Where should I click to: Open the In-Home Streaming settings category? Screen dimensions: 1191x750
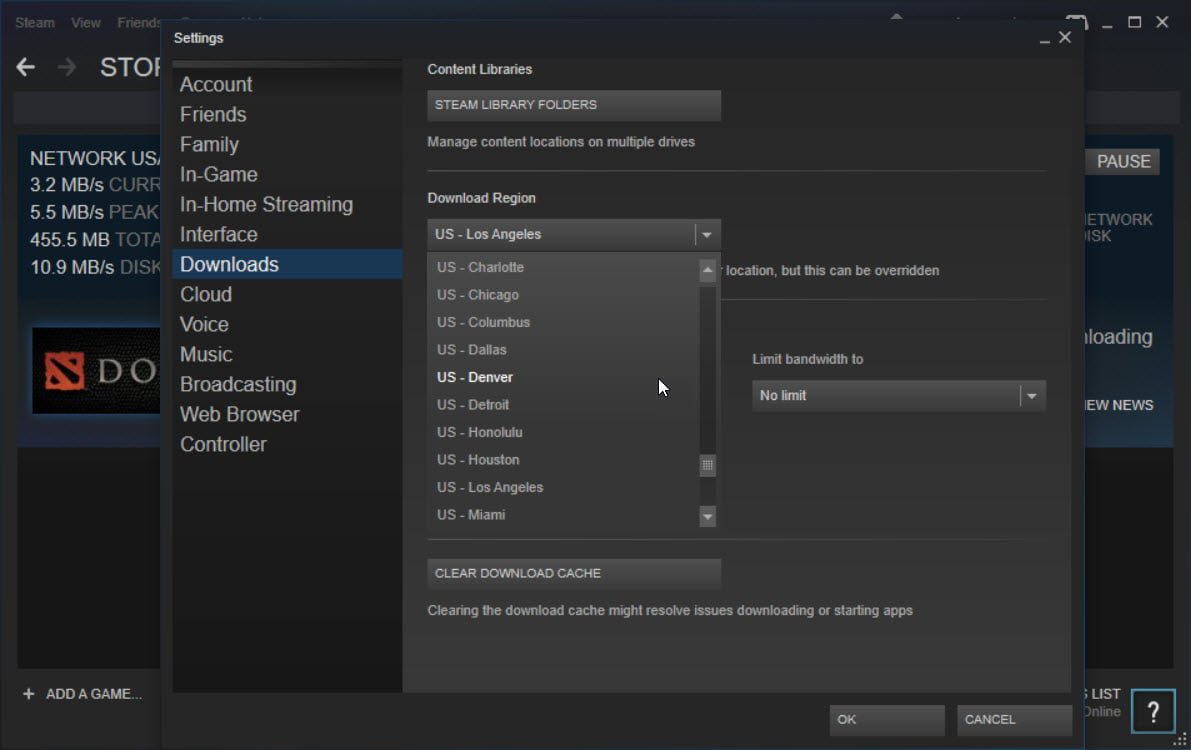click(287, 204)
